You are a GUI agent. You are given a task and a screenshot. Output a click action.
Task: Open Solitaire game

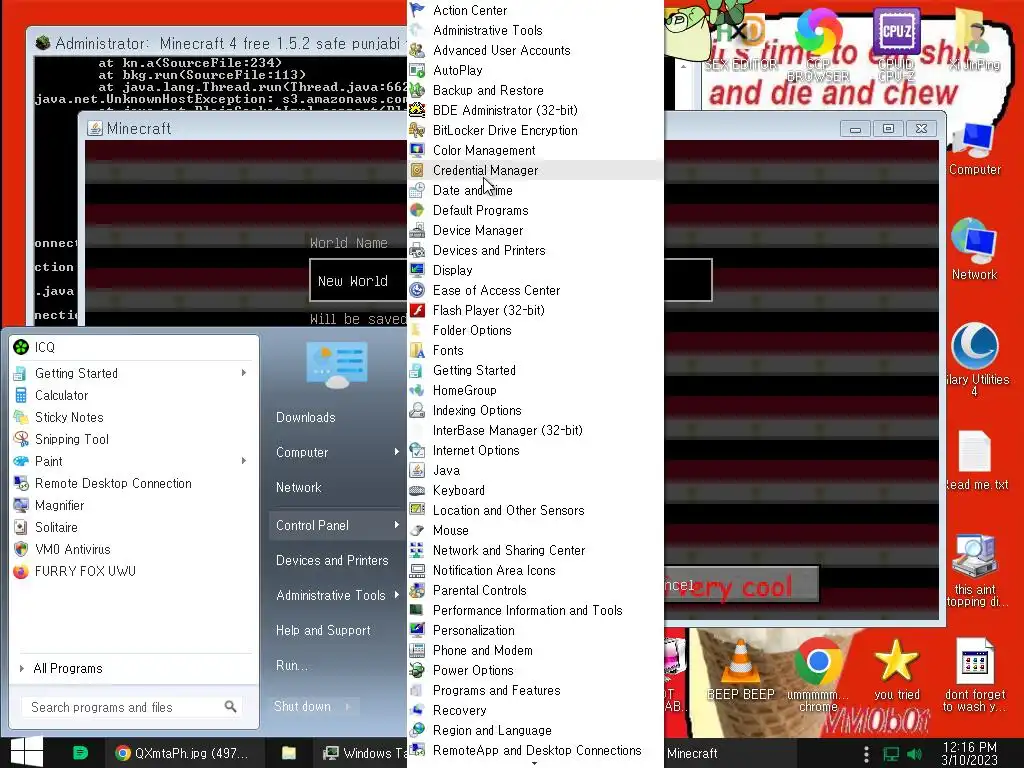coord(134,527)
